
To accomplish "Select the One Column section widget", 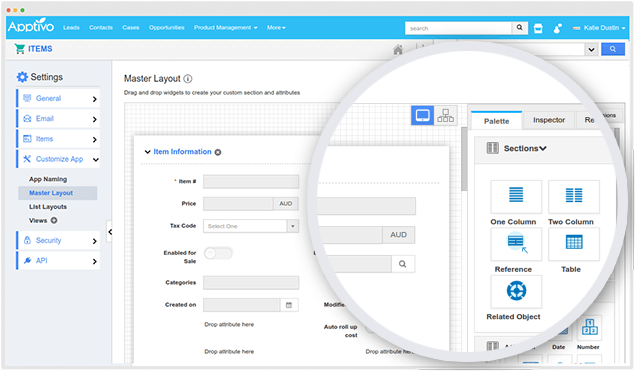I will pos(516,196).
